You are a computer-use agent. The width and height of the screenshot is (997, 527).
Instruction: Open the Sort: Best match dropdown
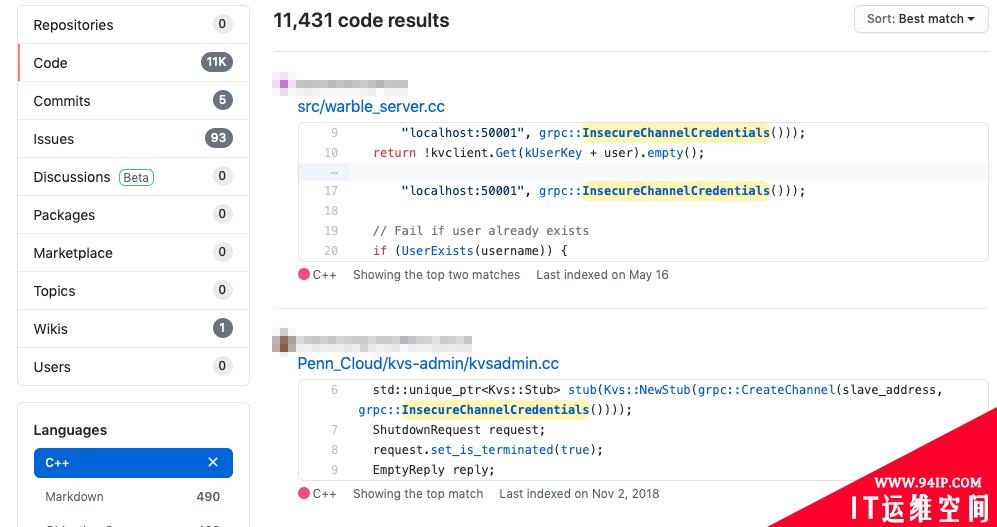(x=921, y=19)
